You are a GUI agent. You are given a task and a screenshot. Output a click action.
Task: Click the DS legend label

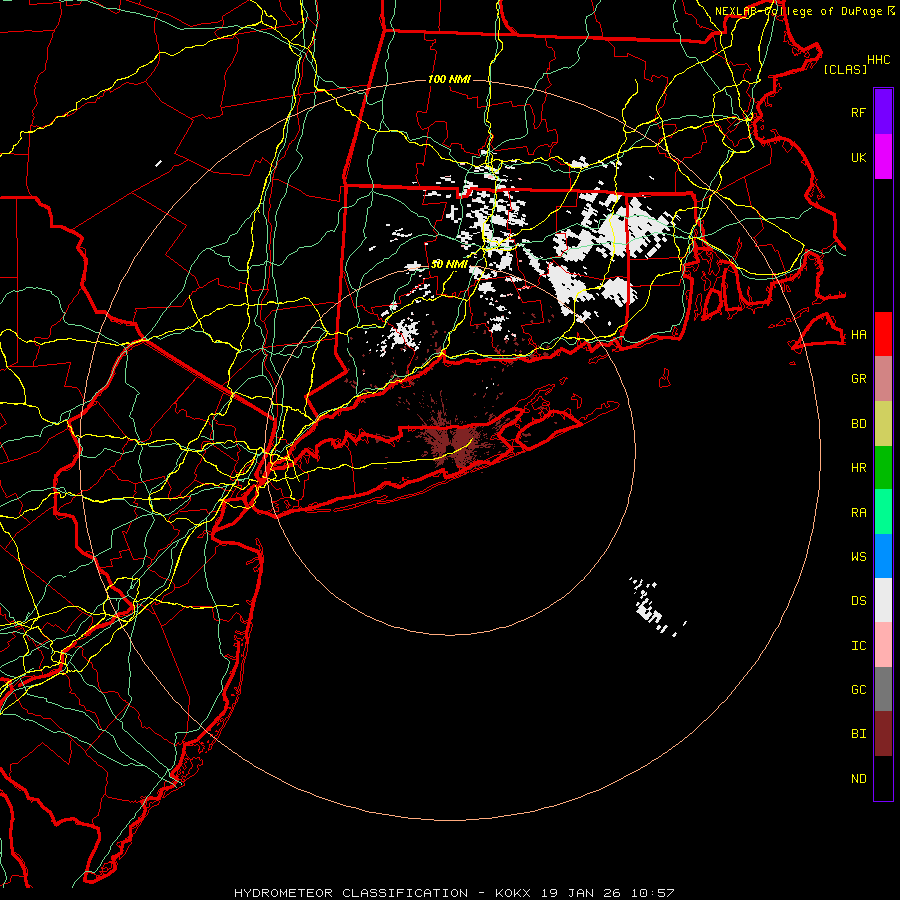pos(859,601)
